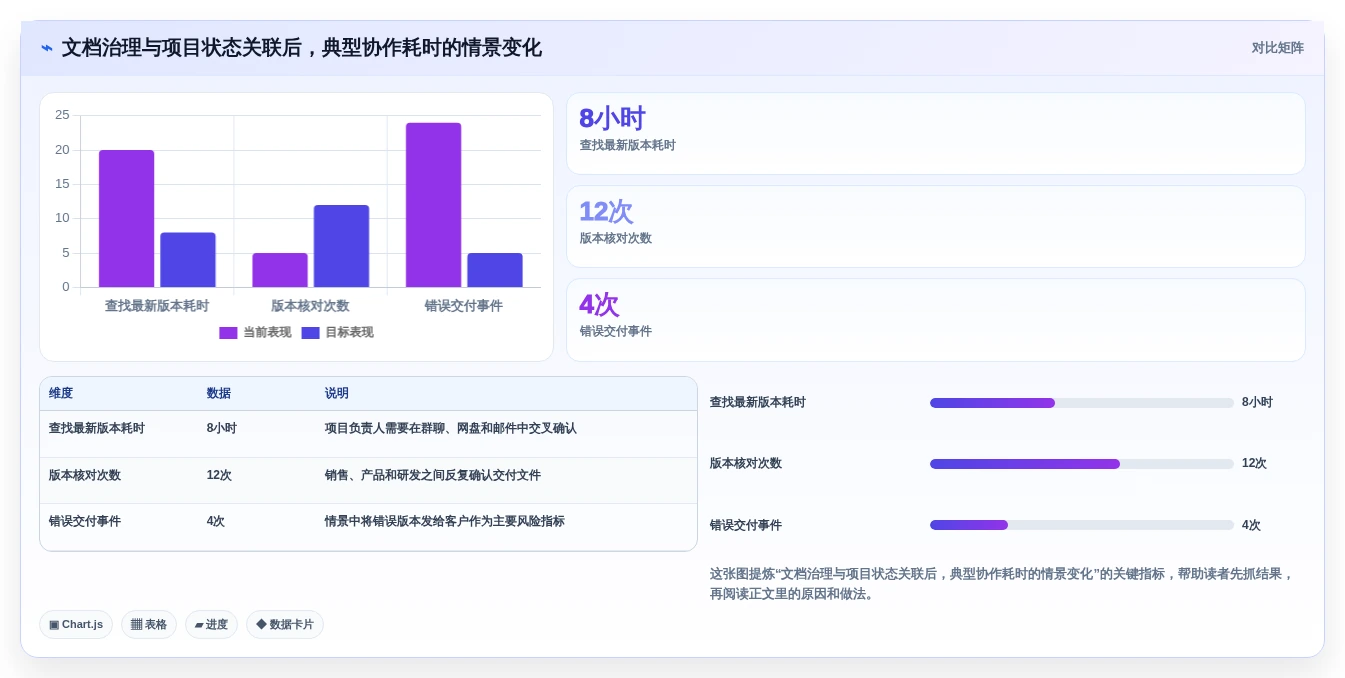Select the cell about 销售、产品和研发

tap(433, 475)
